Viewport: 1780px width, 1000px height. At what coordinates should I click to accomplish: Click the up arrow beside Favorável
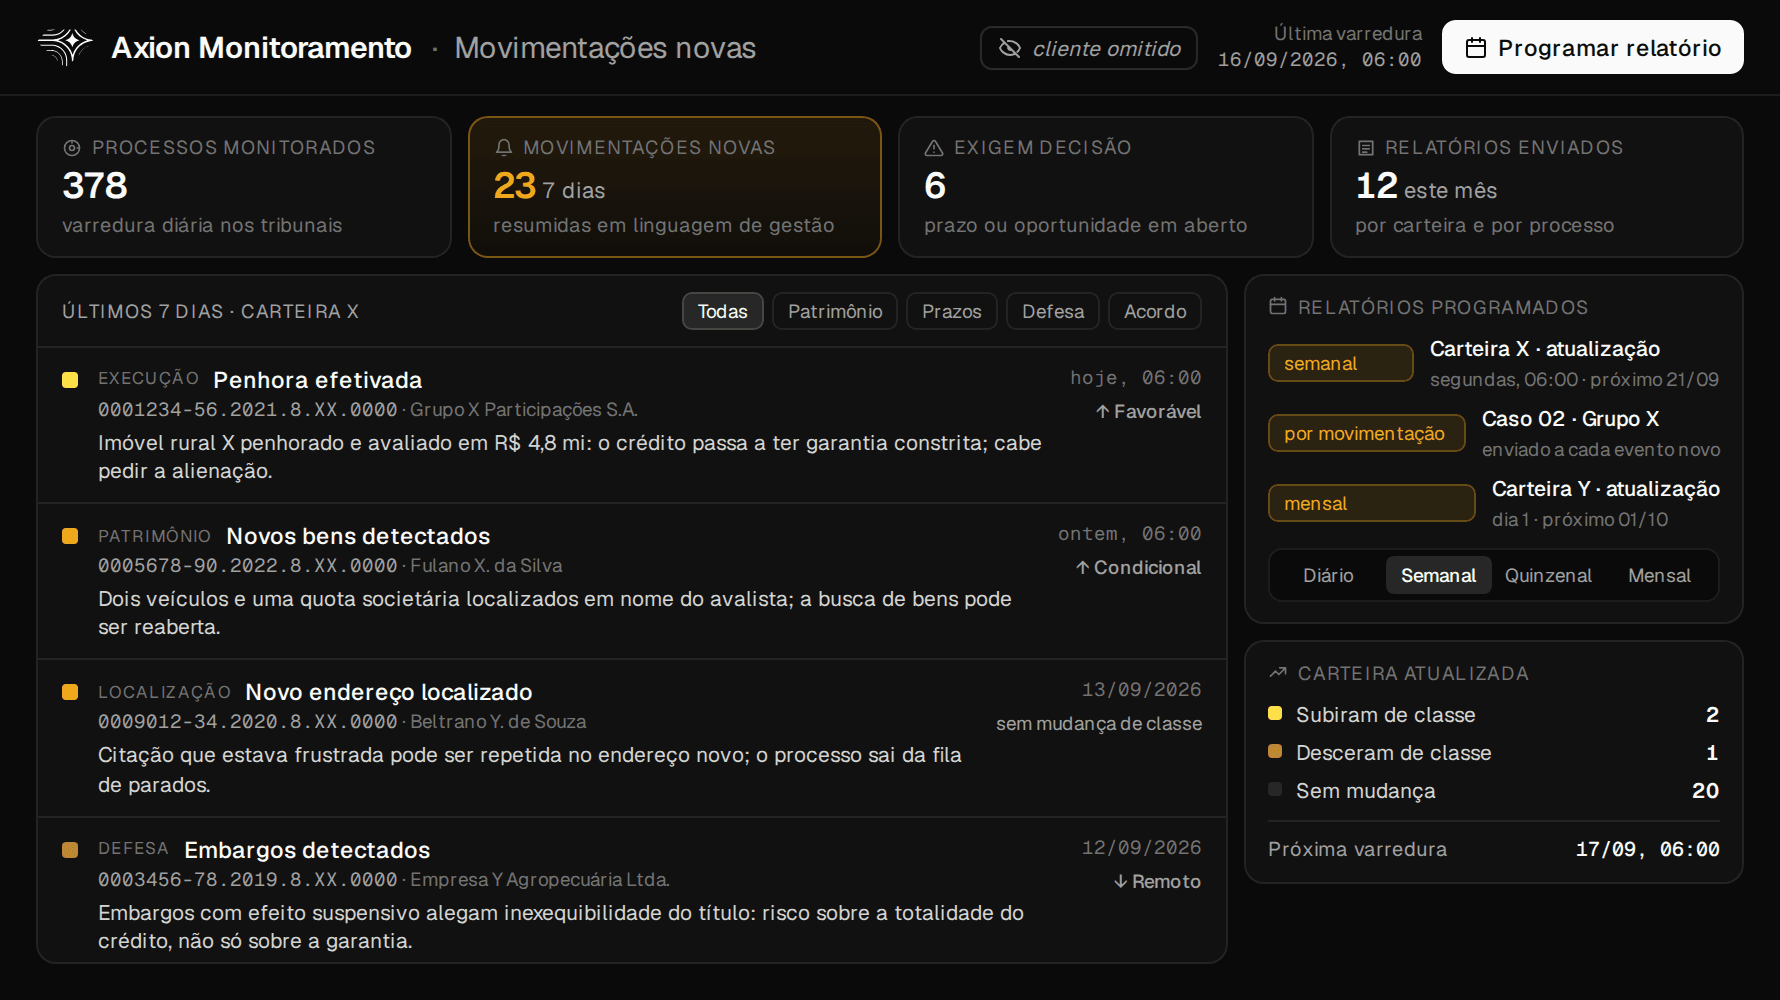pos(1102,412)
